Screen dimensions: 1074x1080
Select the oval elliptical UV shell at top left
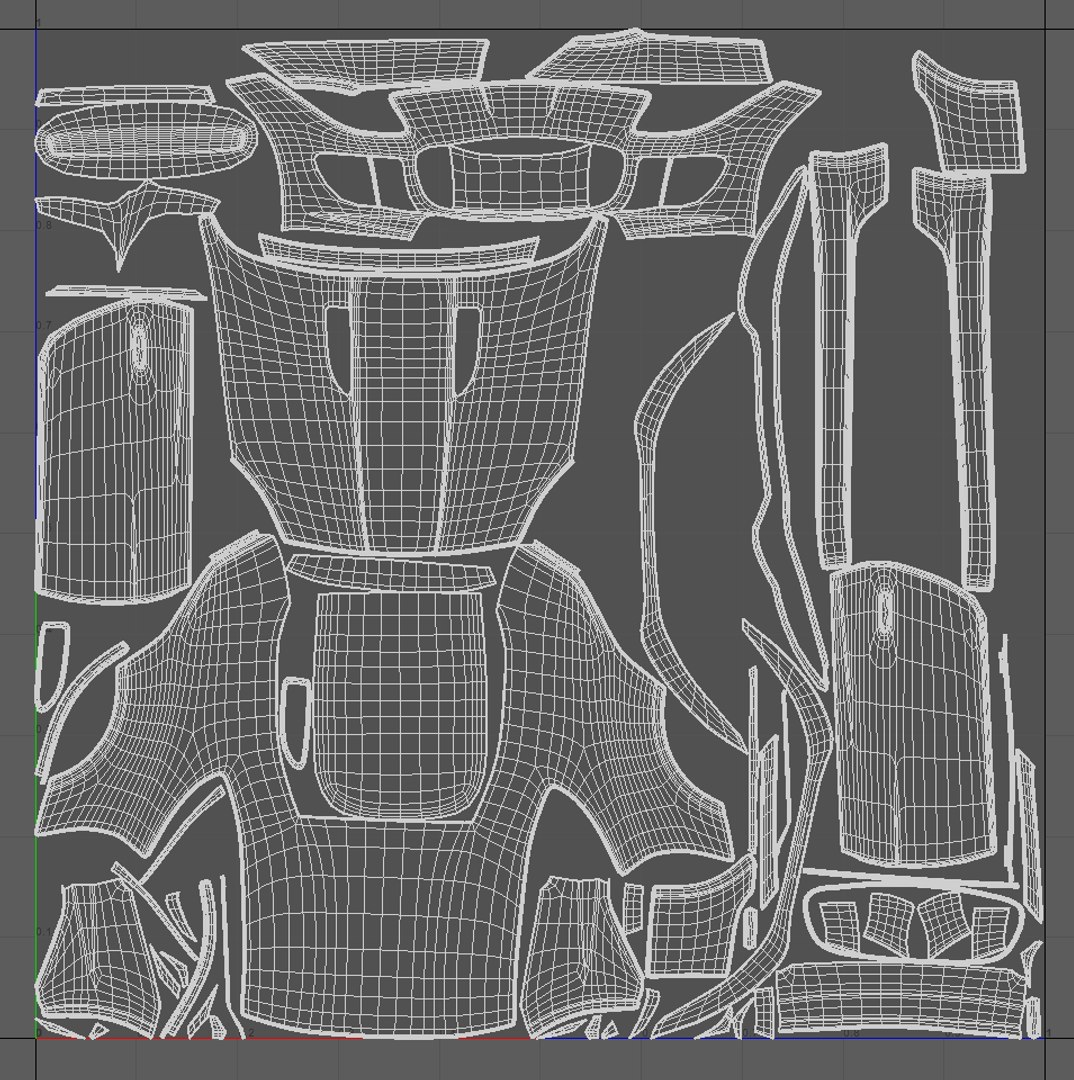click(145, 140)
